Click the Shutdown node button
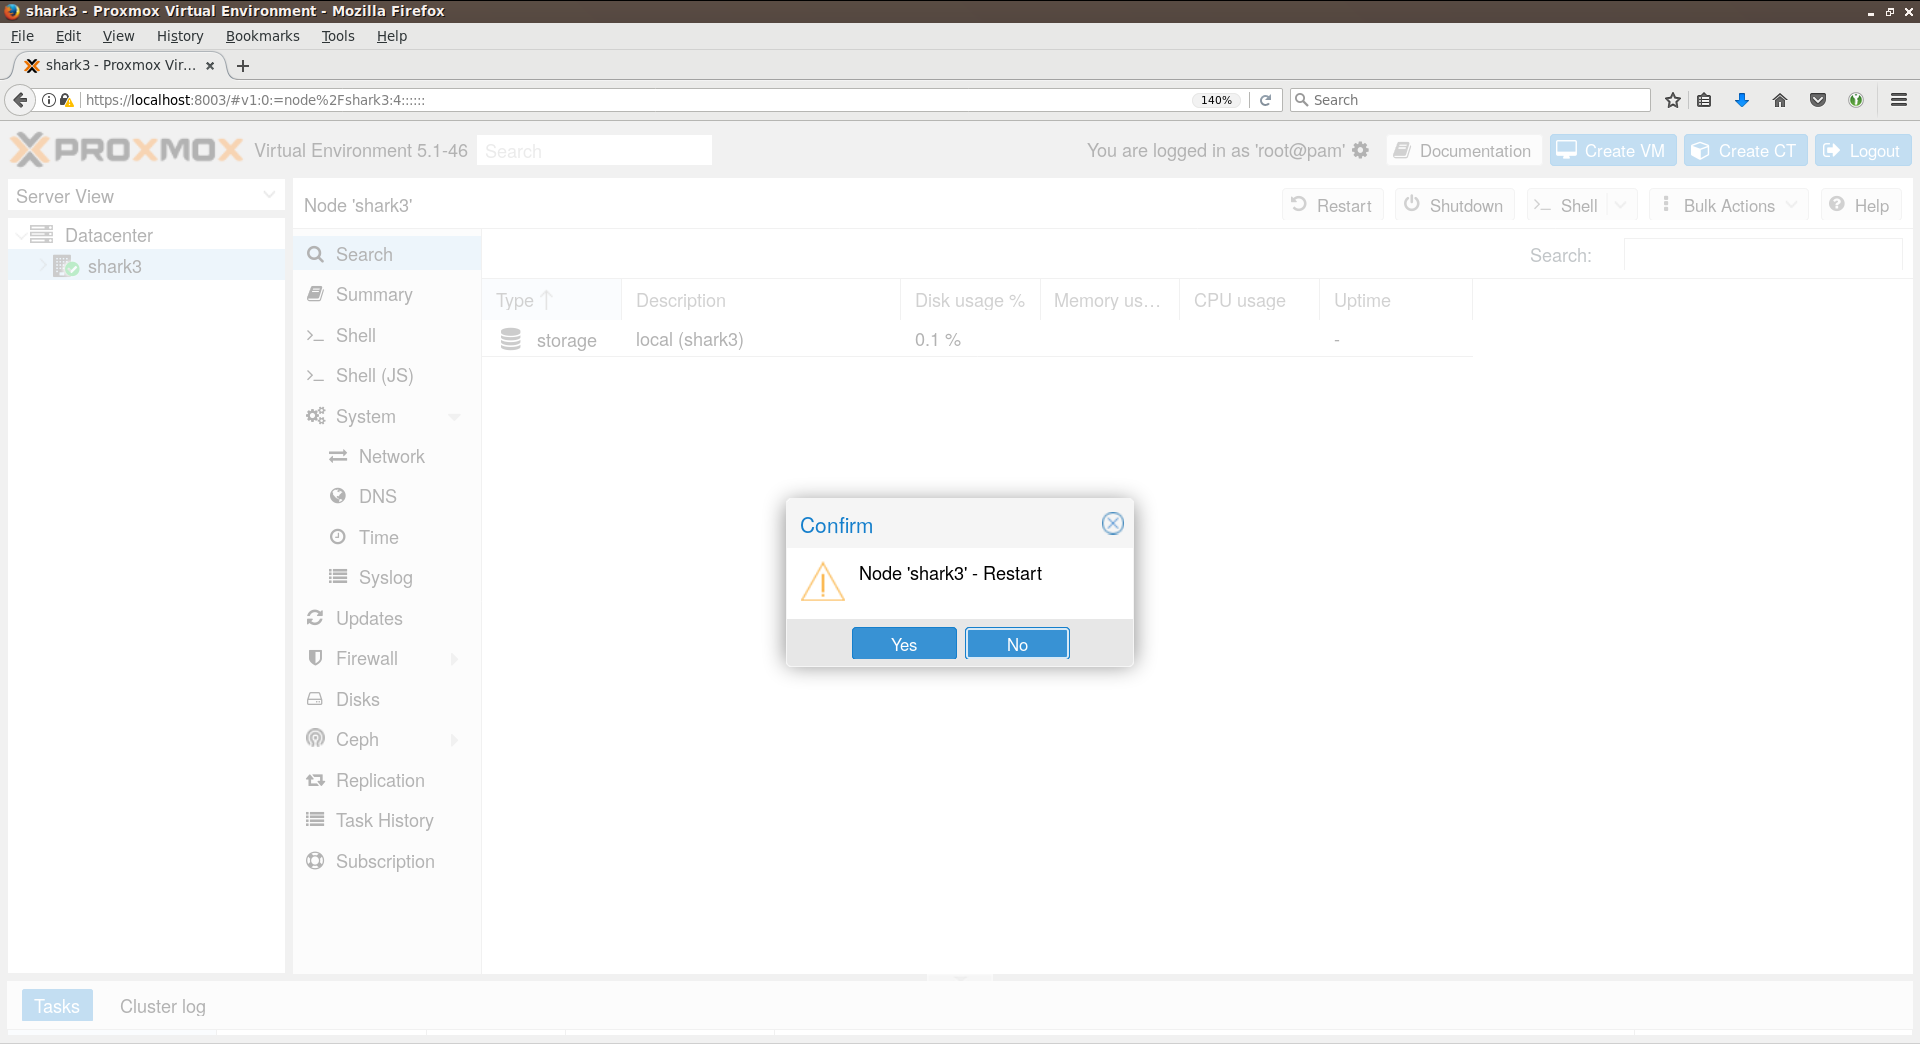The height and width of the screenshot is (1044, 1920). tap(1454, 205)
